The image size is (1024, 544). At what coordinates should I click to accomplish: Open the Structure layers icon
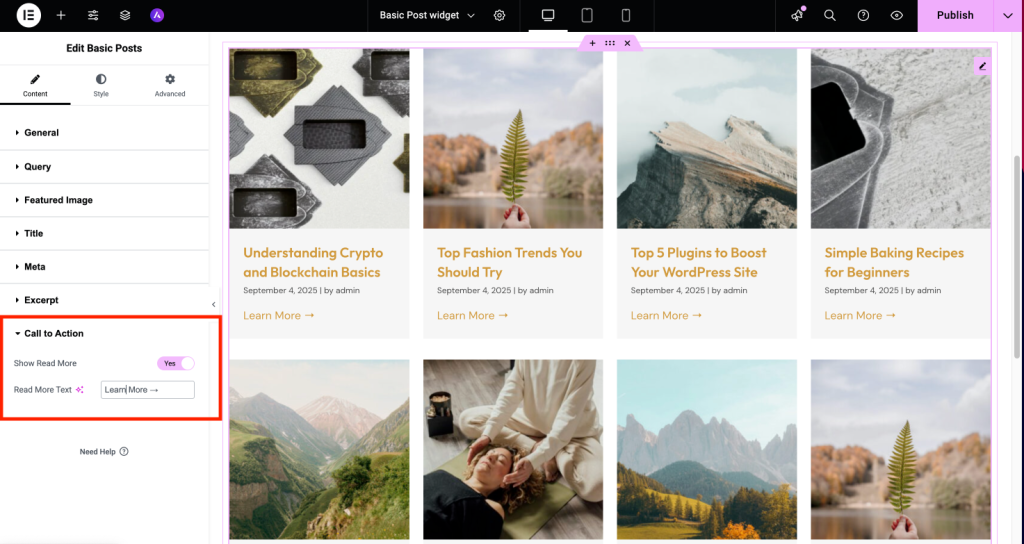[x=125, y=16]
